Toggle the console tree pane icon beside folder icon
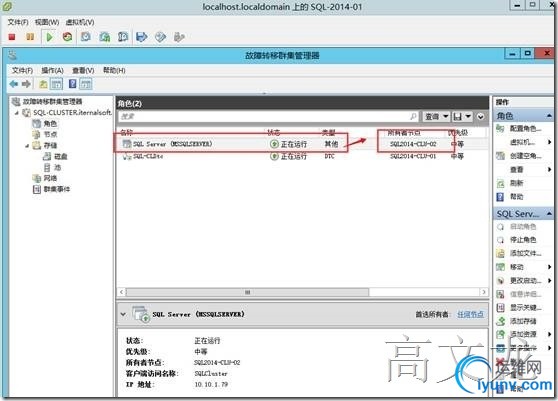Image resolution: width=558 pixels, height=401 pixels. (56, 84)
